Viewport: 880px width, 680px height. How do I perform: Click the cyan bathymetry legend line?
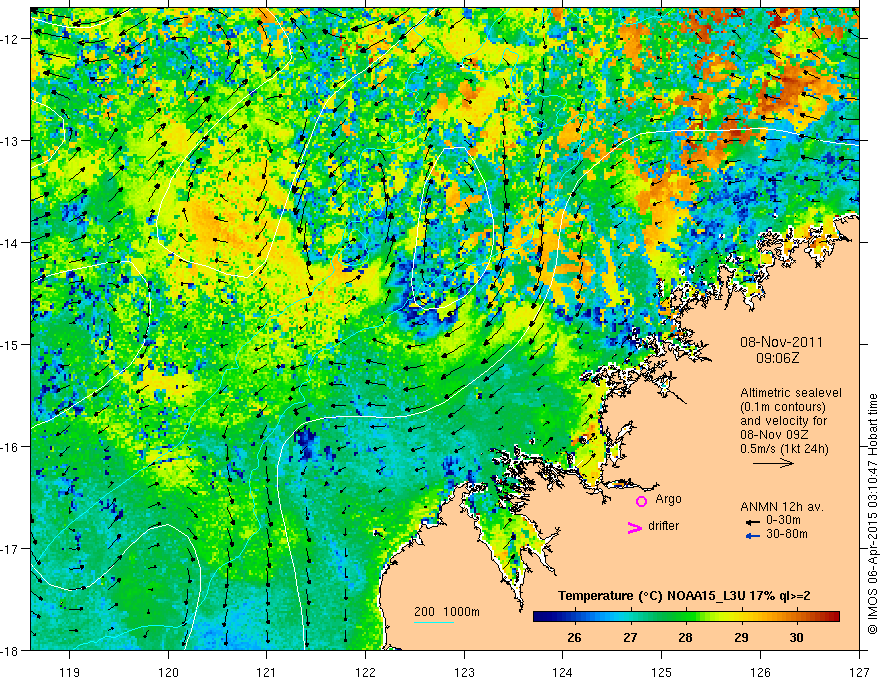click(434, 622)
